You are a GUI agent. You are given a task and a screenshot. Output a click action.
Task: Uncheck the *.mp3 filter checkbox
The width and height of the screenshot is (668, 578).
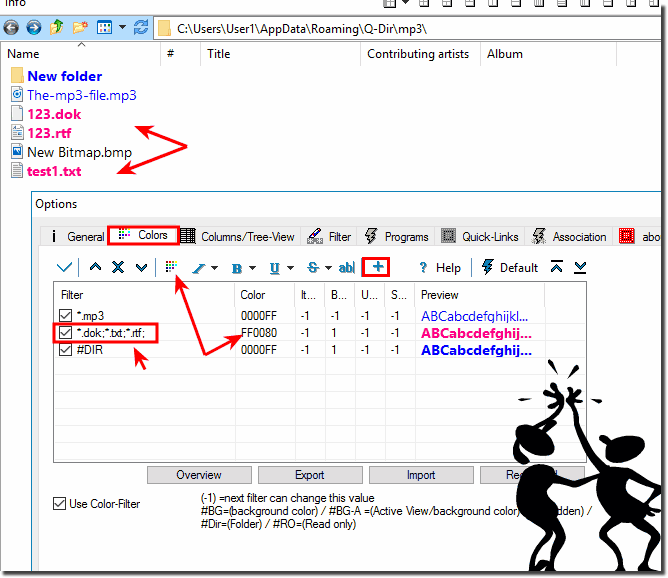[65, 316]
